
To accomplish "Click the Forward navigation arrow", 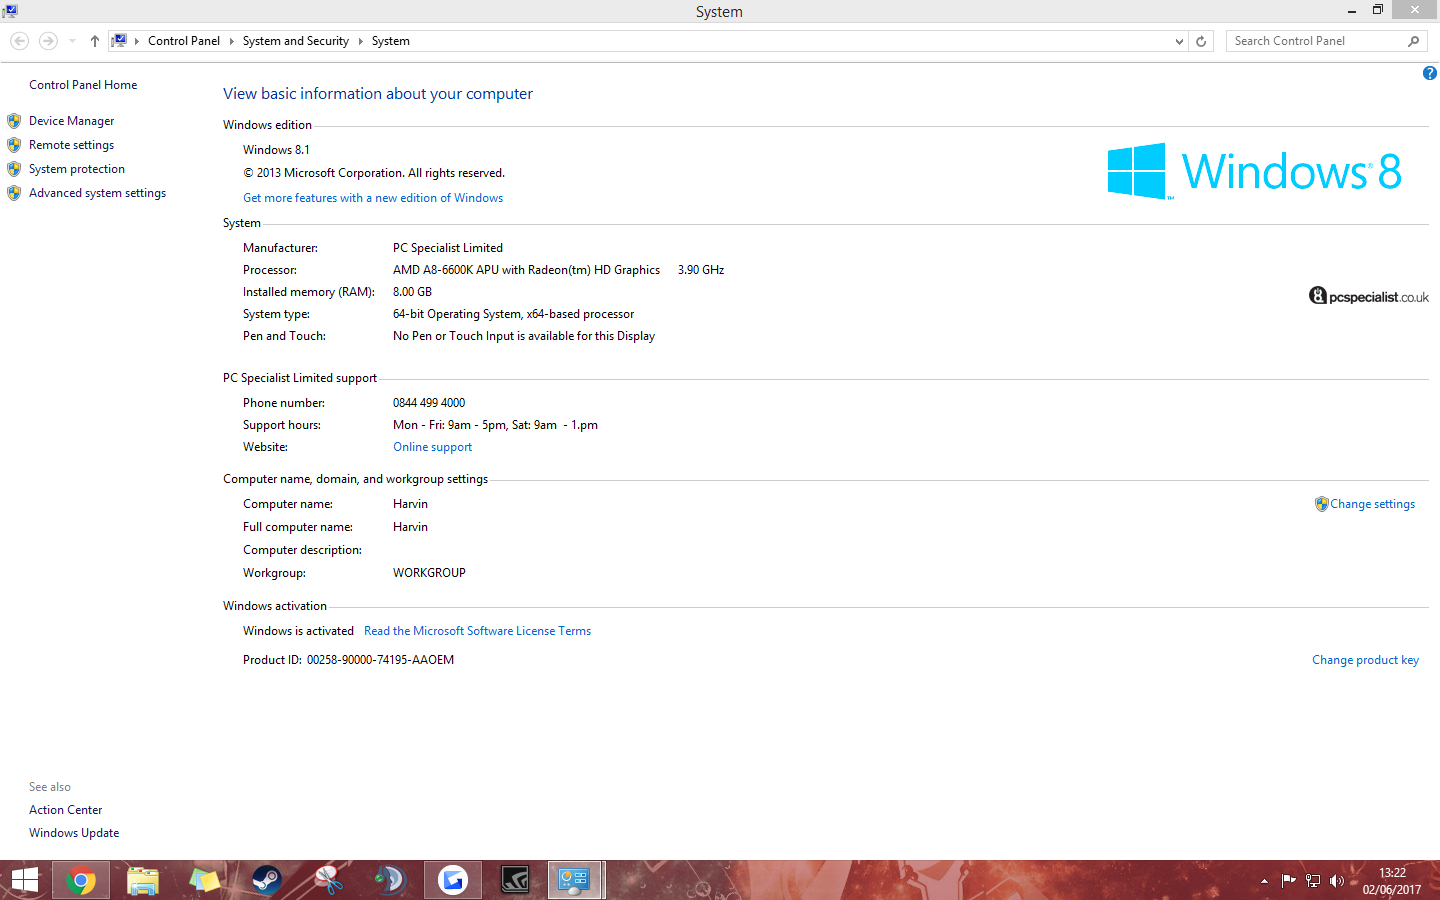I will (48, 41).
